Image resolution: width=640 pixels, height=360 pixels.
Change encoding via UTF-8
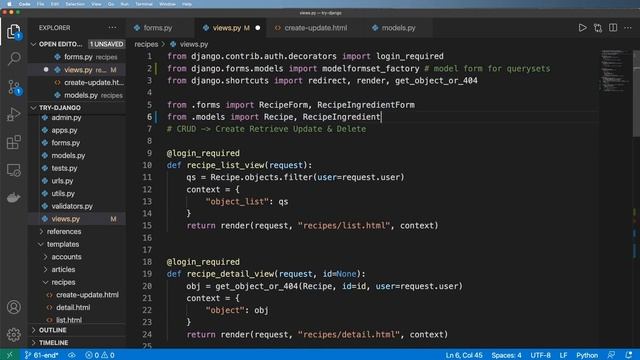(540, 355)
